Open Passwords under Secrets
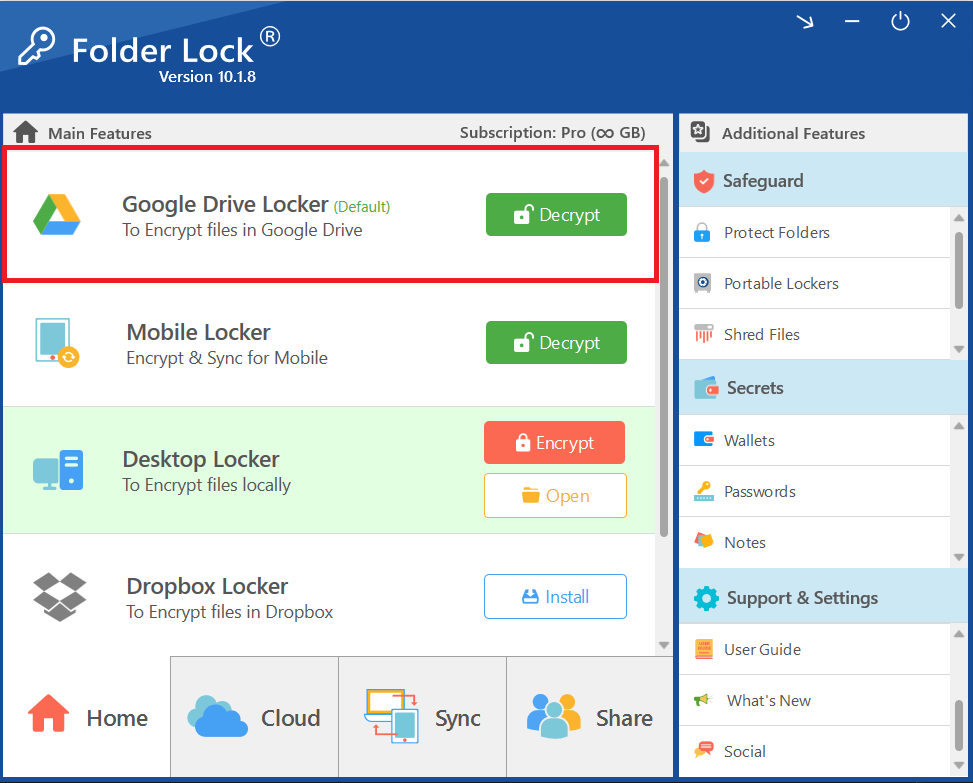Image resolution: width=973 pixels, height=783 pixels. point(815,491)
